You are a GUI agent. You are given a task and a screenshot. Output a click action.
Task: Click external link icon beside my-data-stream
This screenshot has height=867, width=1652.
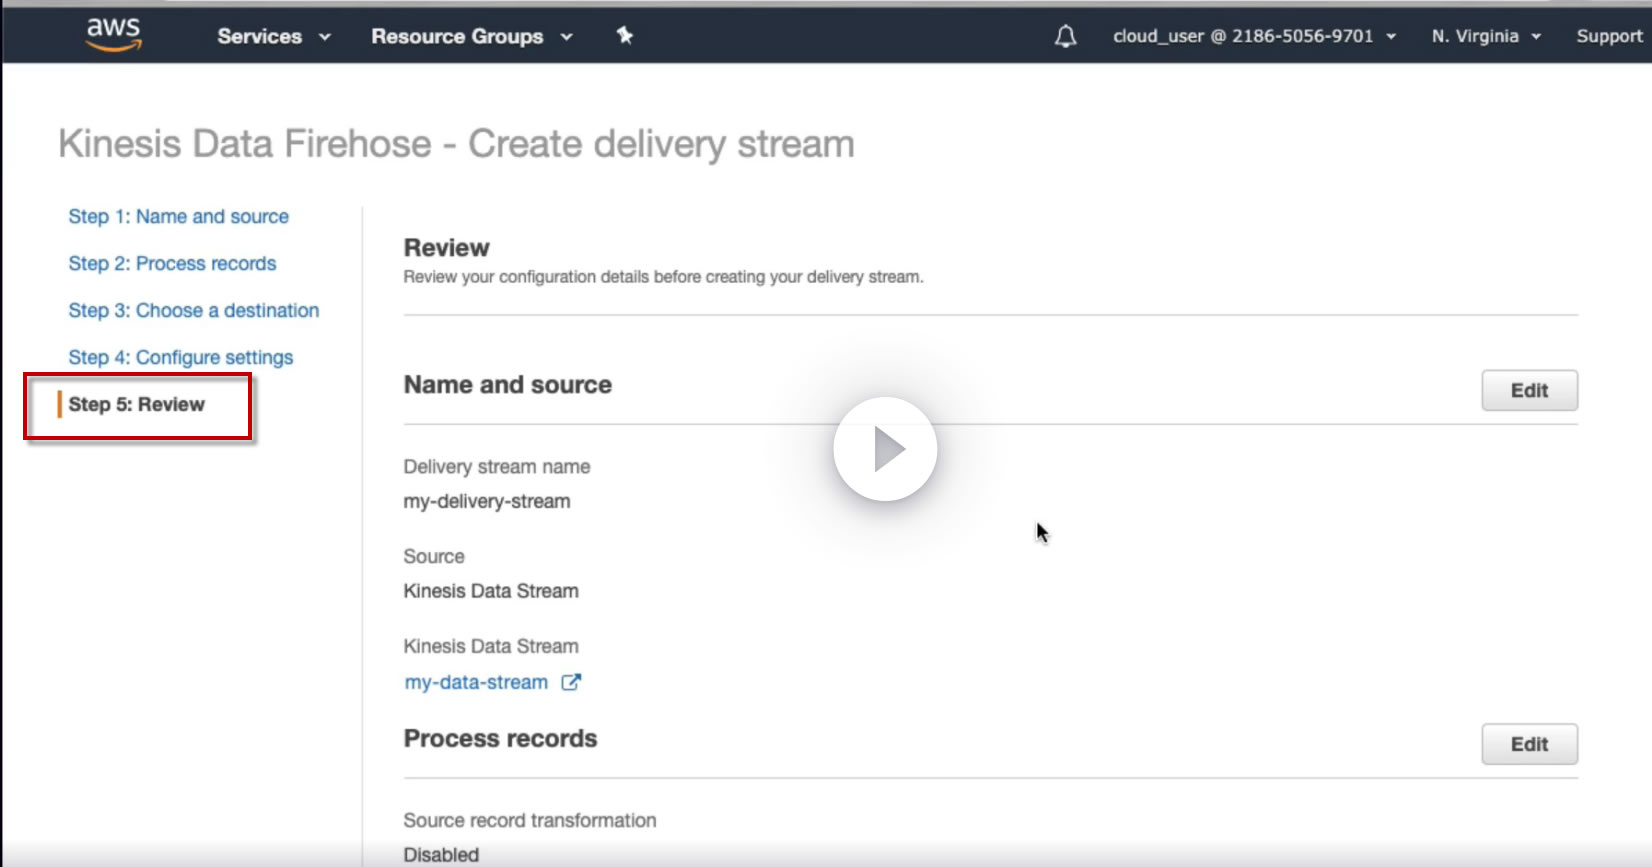571,682
